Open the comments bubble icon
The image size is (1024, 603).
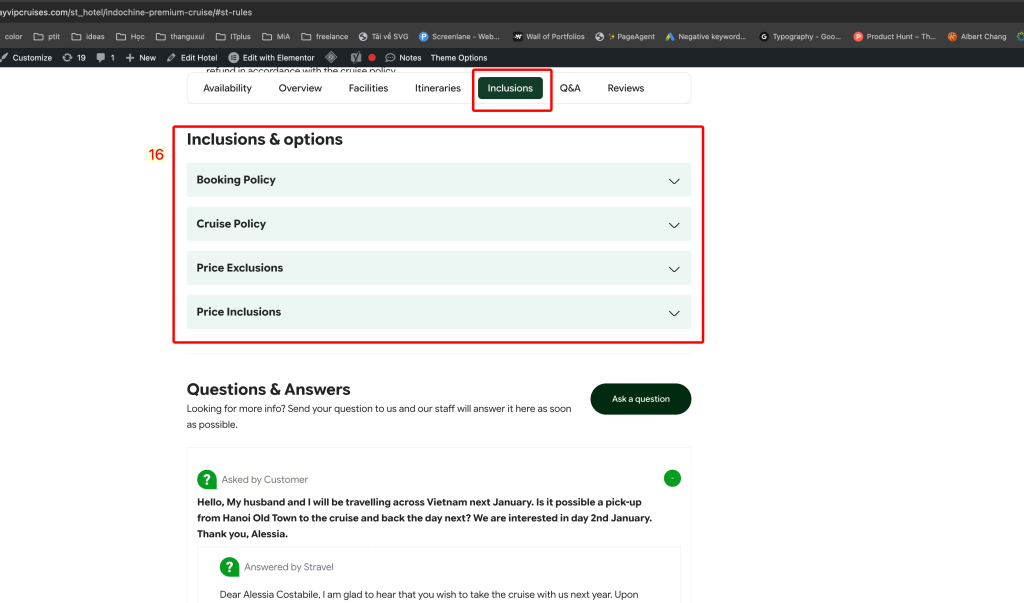click(x=100, y=58)
